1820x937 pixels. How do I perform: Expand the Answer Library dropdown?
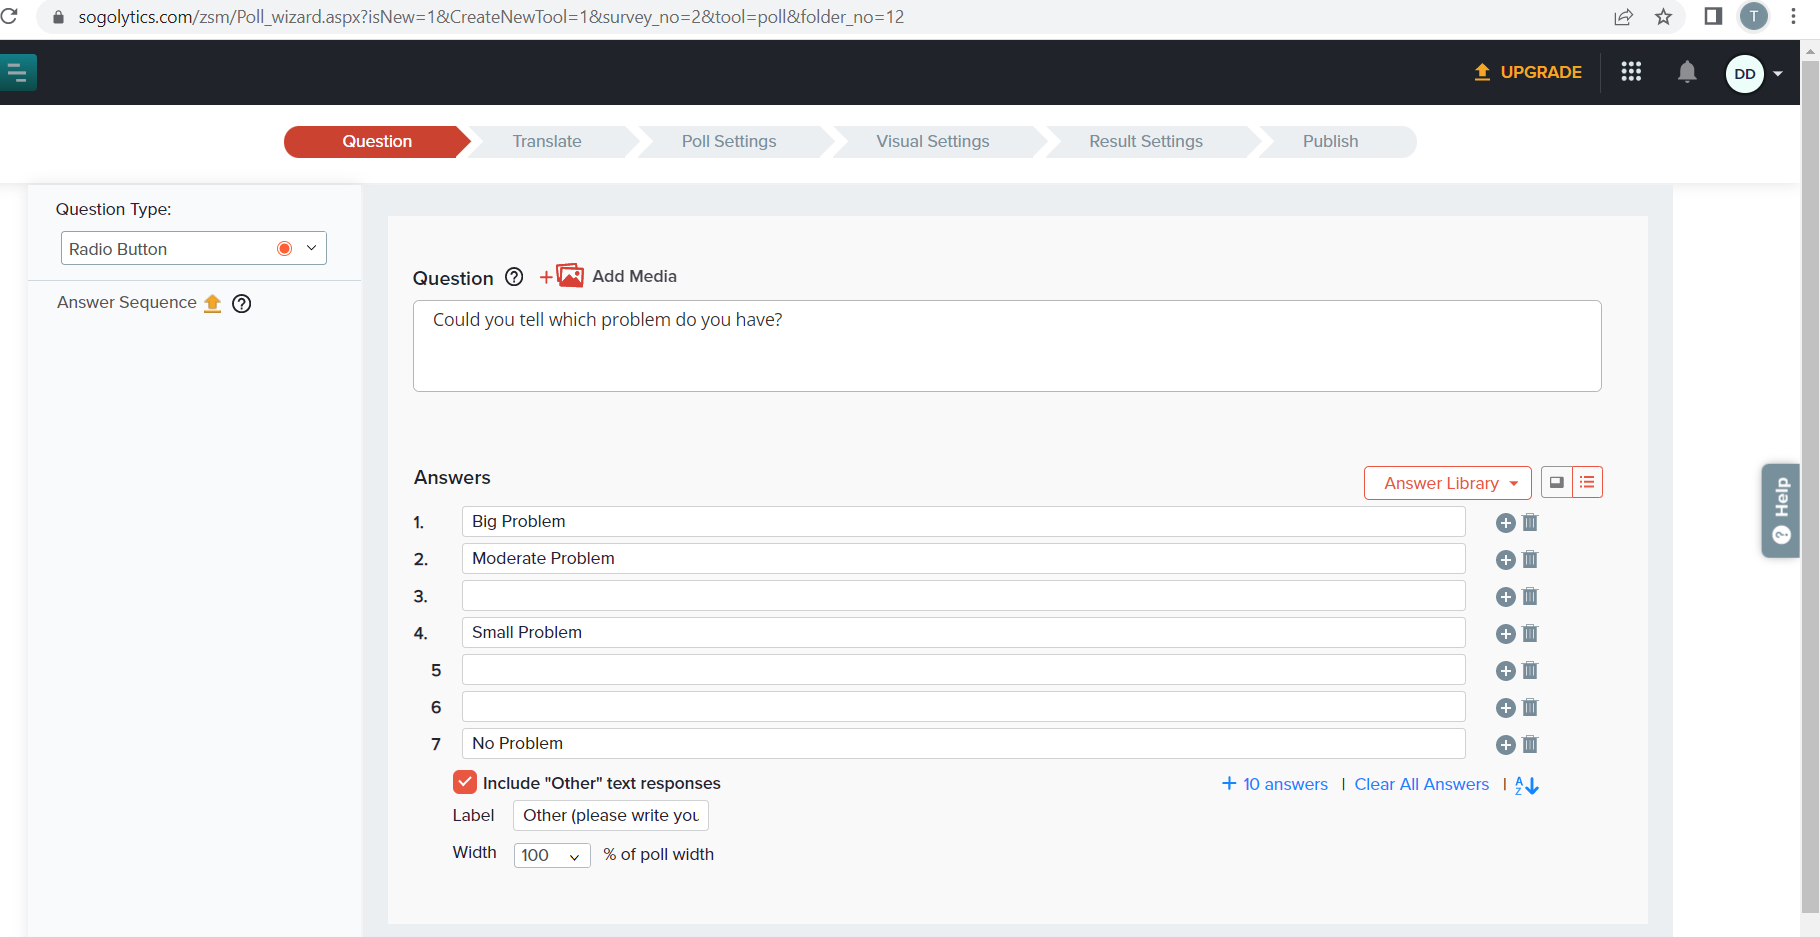tap(1447, 483)
